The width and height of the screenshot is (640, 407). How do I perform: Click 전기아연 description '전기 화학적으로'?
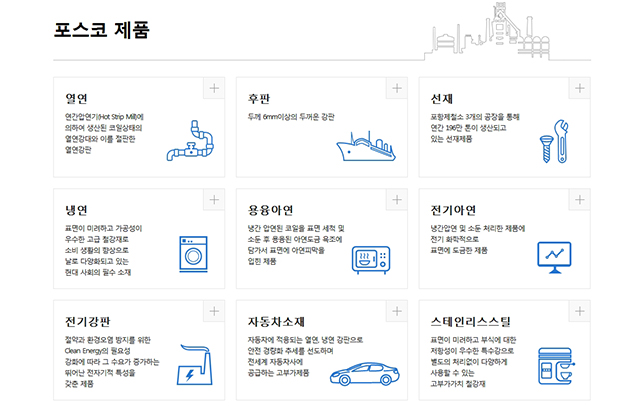[455, 240]
